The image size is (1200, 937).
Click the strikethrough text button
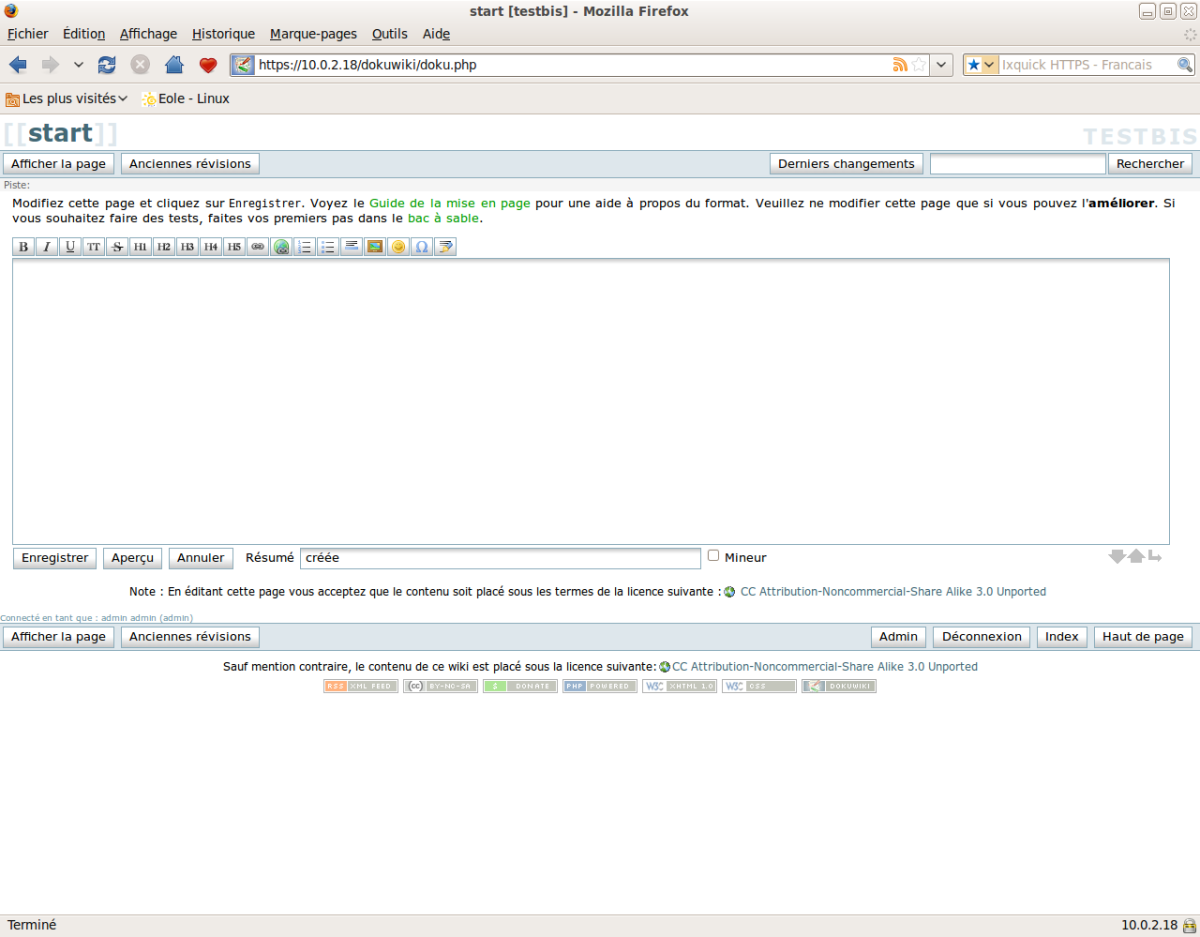click(x=117, y=247)
